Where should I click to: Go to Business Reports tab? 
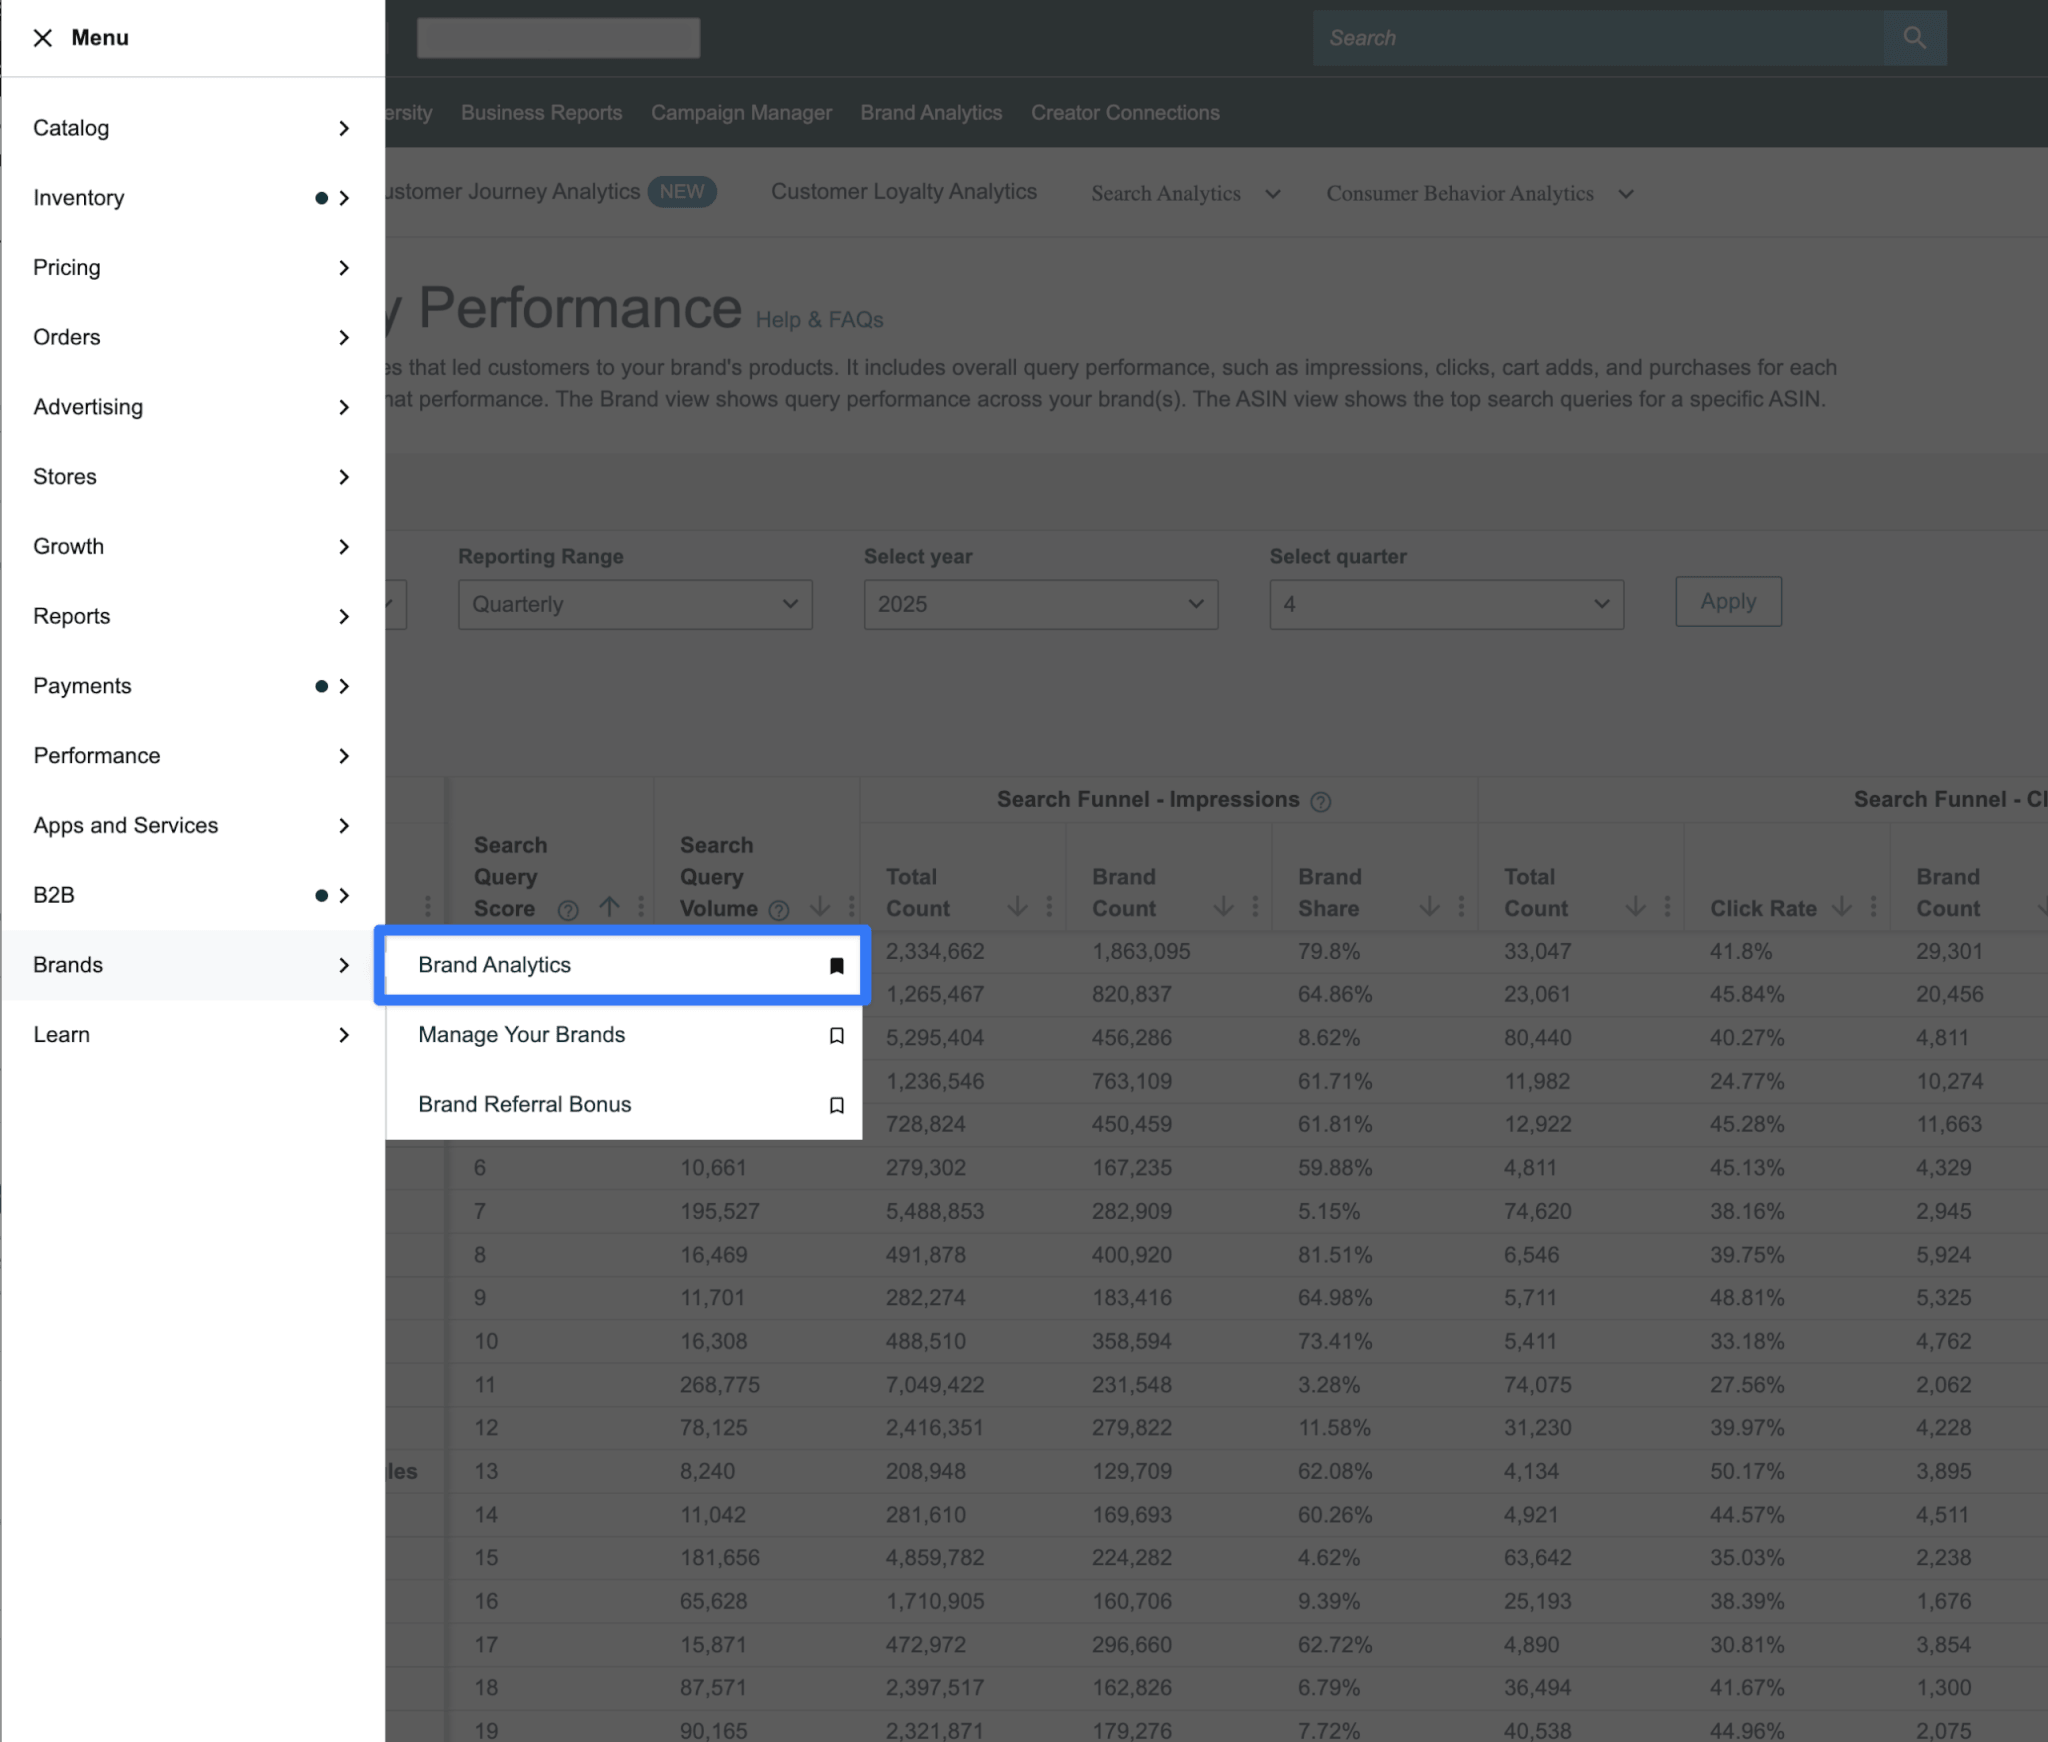click(x=541, y=113)
